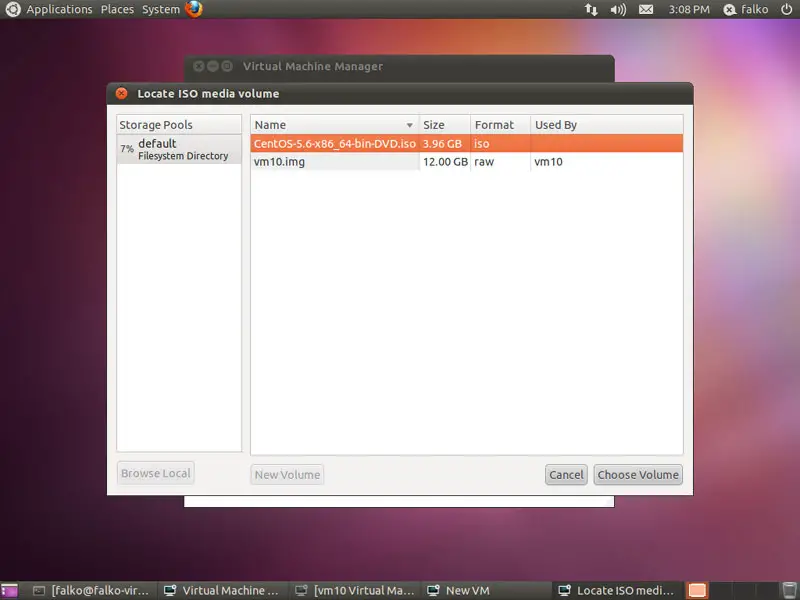Open the Places menu
This screenshot has height=600, width=800.
117,9
